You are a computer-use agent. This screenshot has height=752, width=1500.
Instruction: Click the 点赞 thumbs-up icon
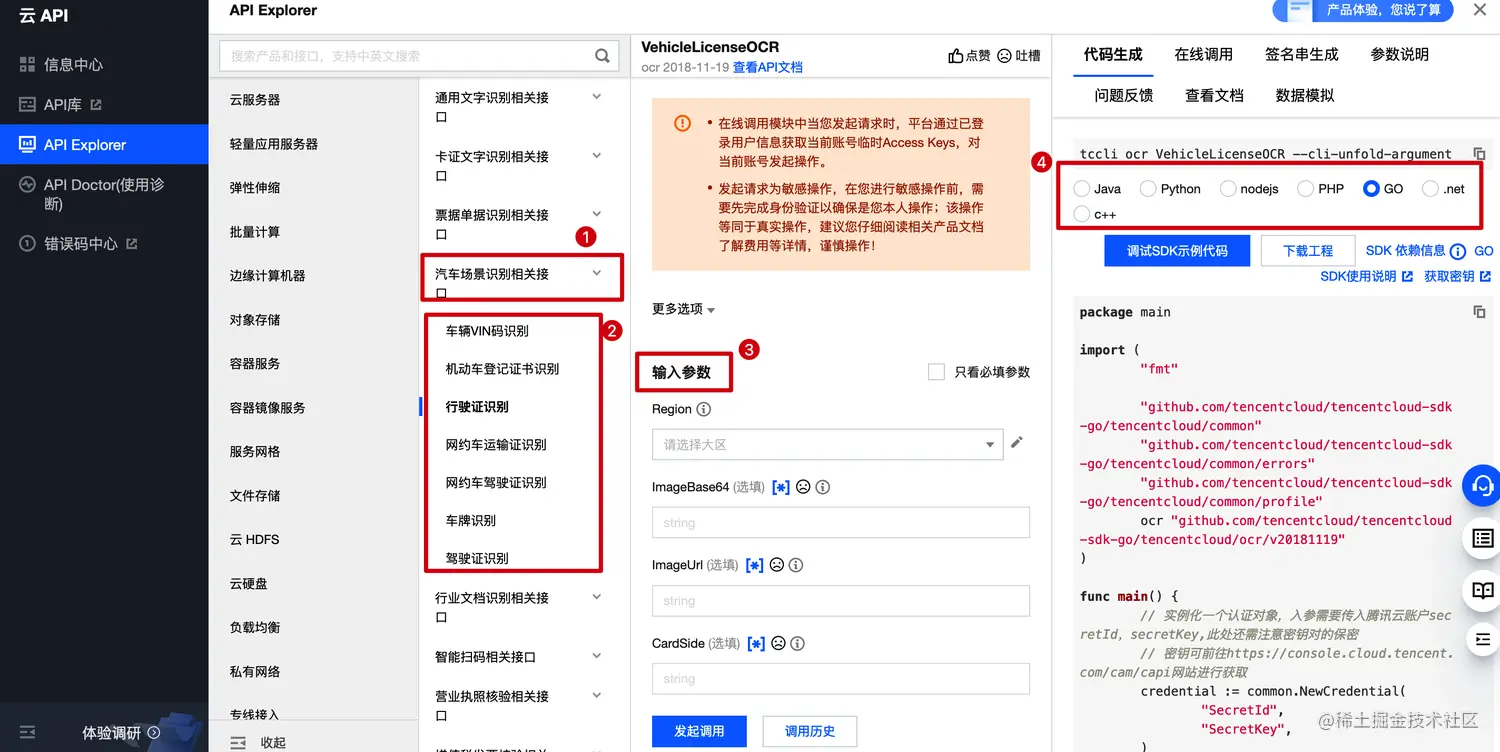[956, 56]
